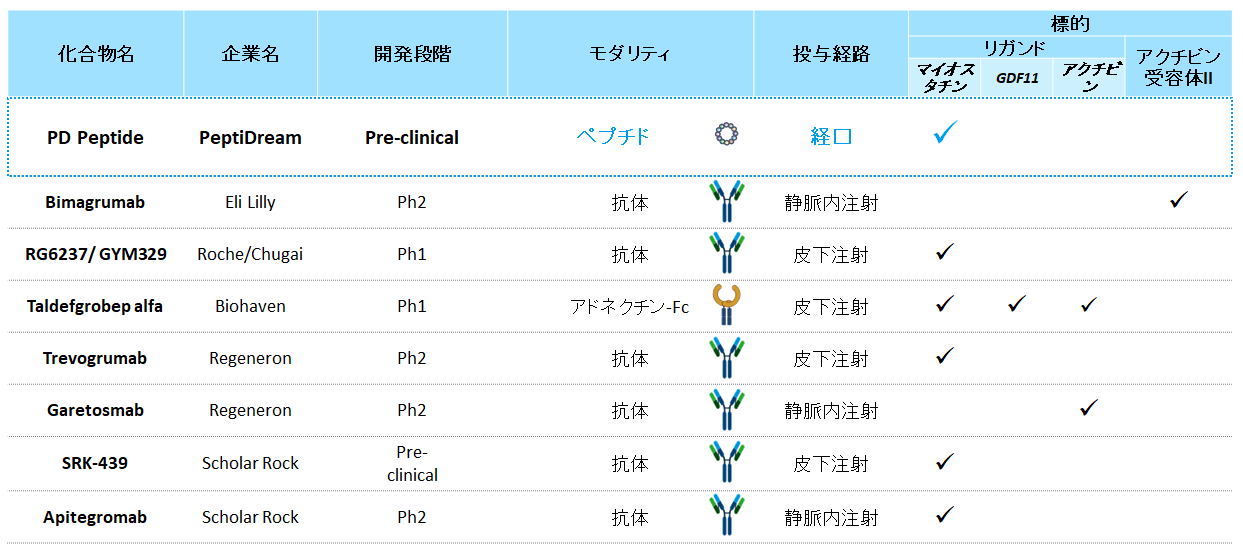
Task: Click the activin checkmark in the Garetosmab row
Action: 1090,407
